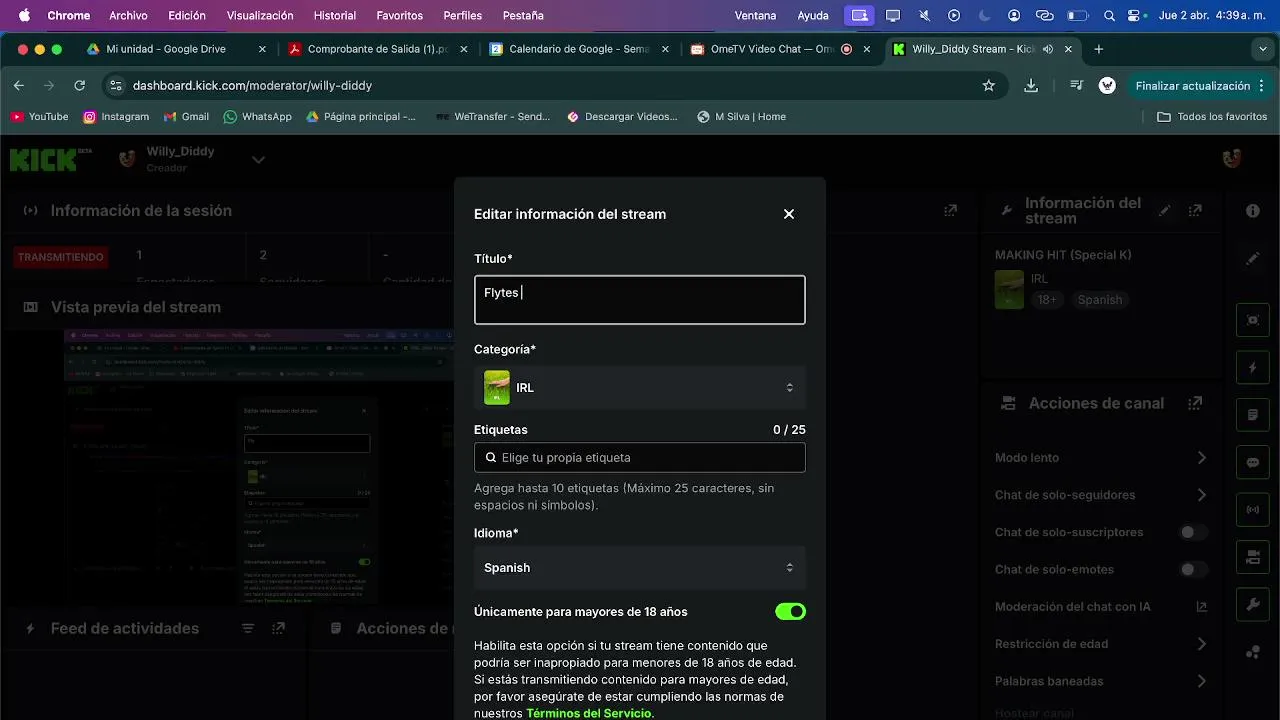Open the Feed de actividades filter icon
This screenshot has height=720, width=1280.
pyautogui.click(x=248, y=629)
